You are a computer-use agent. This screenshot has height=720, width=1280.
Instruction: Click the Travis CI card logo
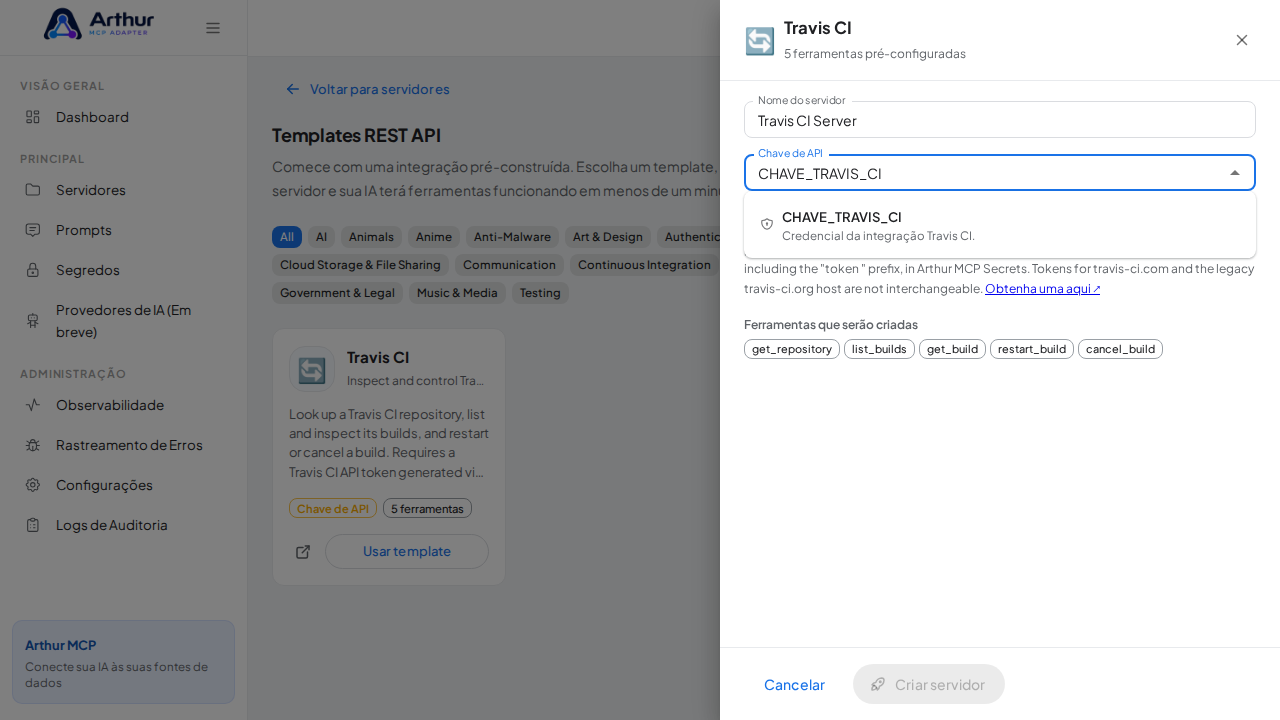pos(311,368)
